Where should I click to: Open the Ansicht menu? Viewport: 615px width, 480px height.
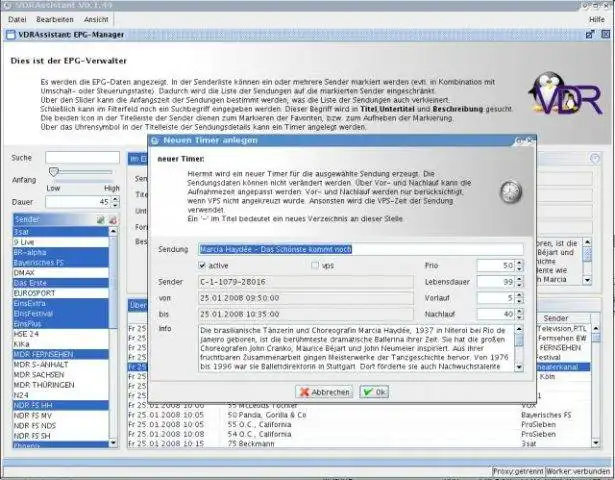tap(96, 20)
